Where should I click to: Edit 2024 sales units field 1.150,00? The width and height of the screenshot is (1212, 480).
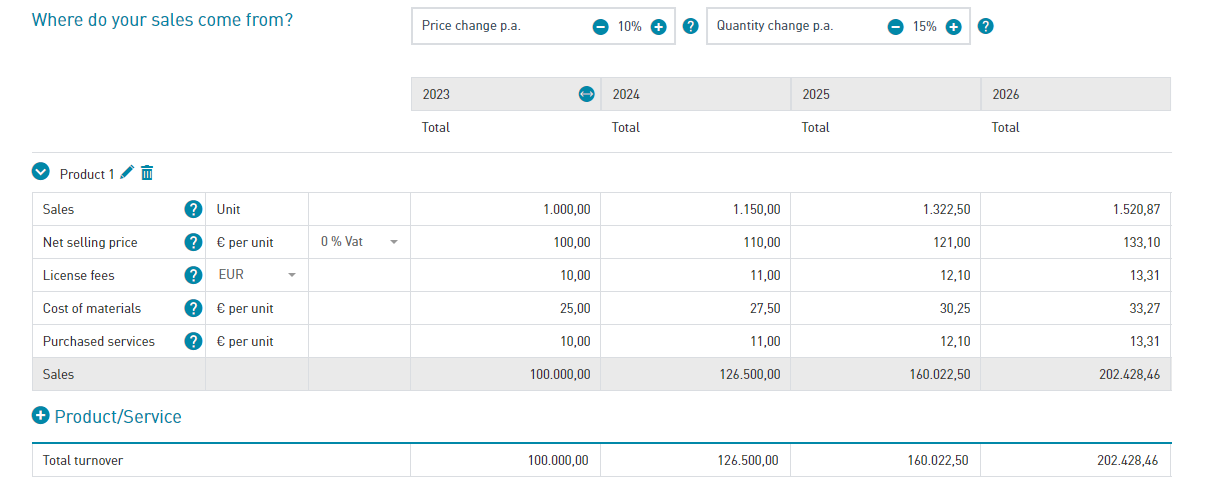pos(695,210)
